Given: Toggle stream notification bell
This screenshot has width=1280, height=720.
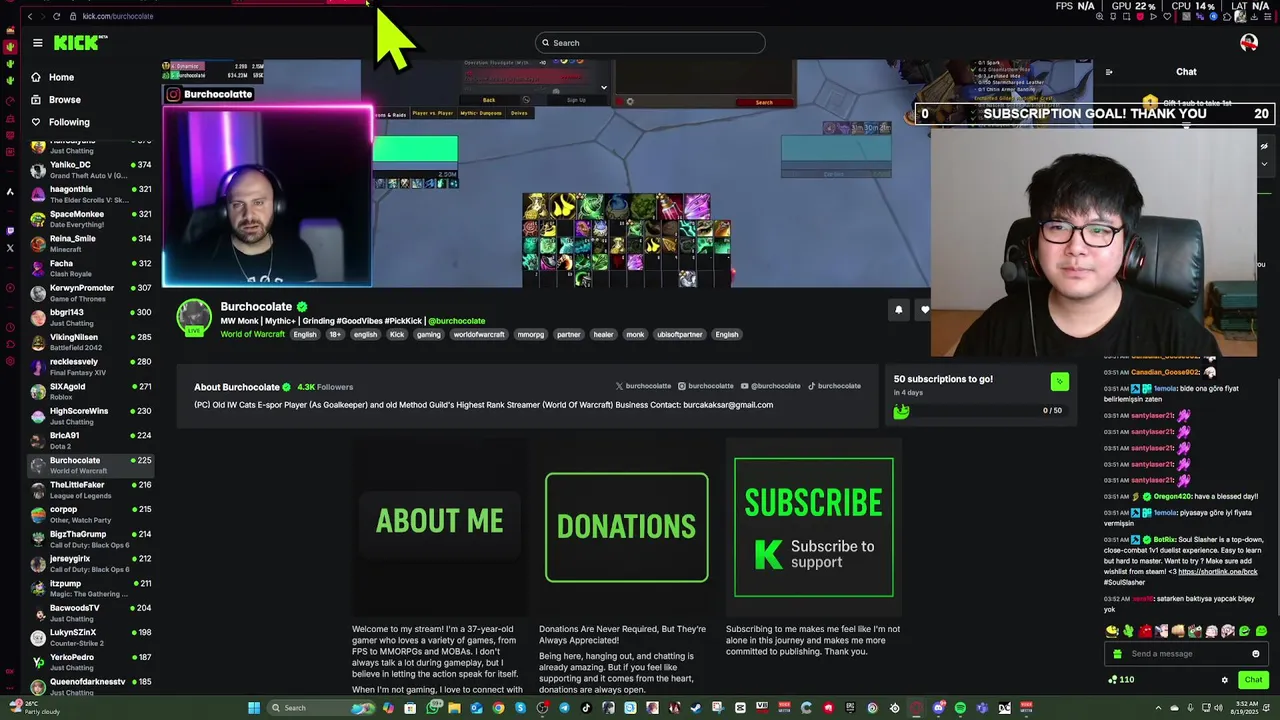Looking at the screenshot, I should [x=898, y=310].
